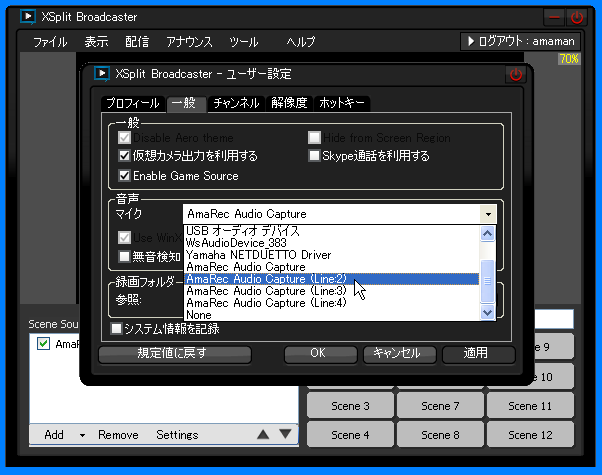Switch to the ホットキー tab

[x=342, y=103]
